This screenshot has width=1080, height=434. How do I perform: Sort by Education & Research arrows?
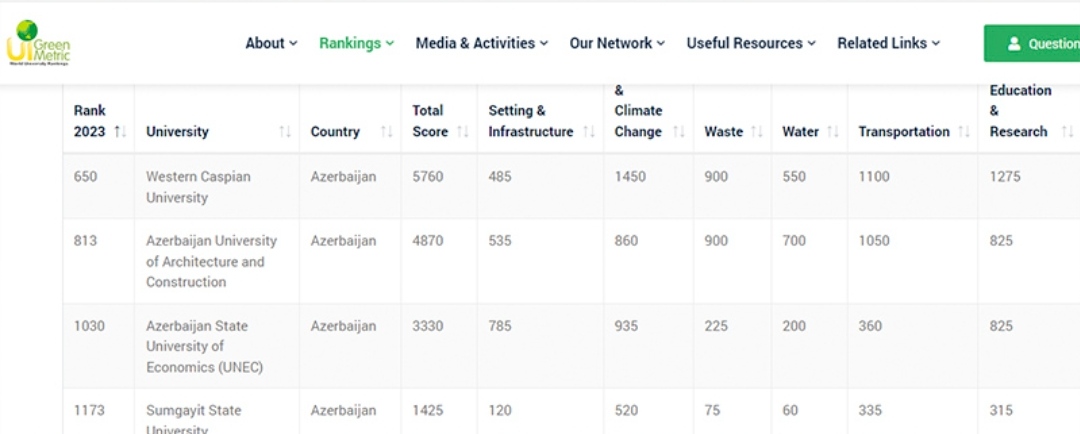pos(1068,132)
